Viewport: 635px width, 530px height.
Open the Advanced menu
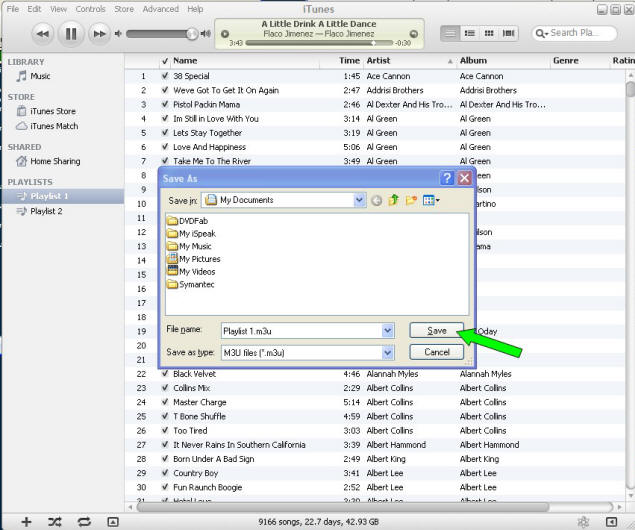[x=161, y=9]
